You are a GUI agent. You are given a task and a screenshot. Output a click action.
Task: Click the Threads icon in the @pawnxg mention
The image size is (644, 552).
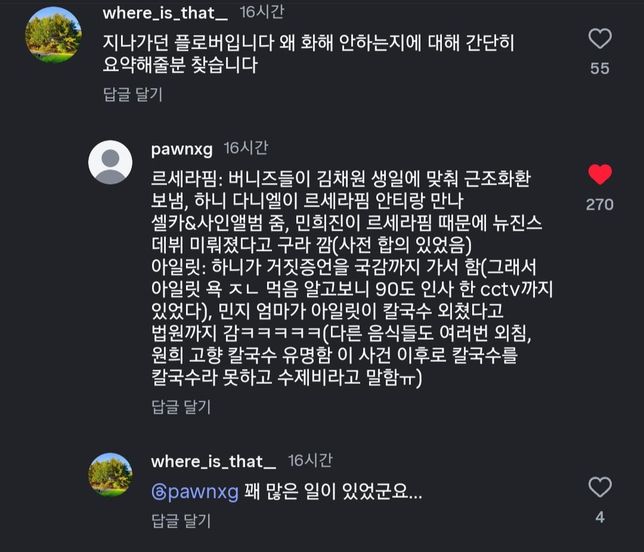pos(158,492)
